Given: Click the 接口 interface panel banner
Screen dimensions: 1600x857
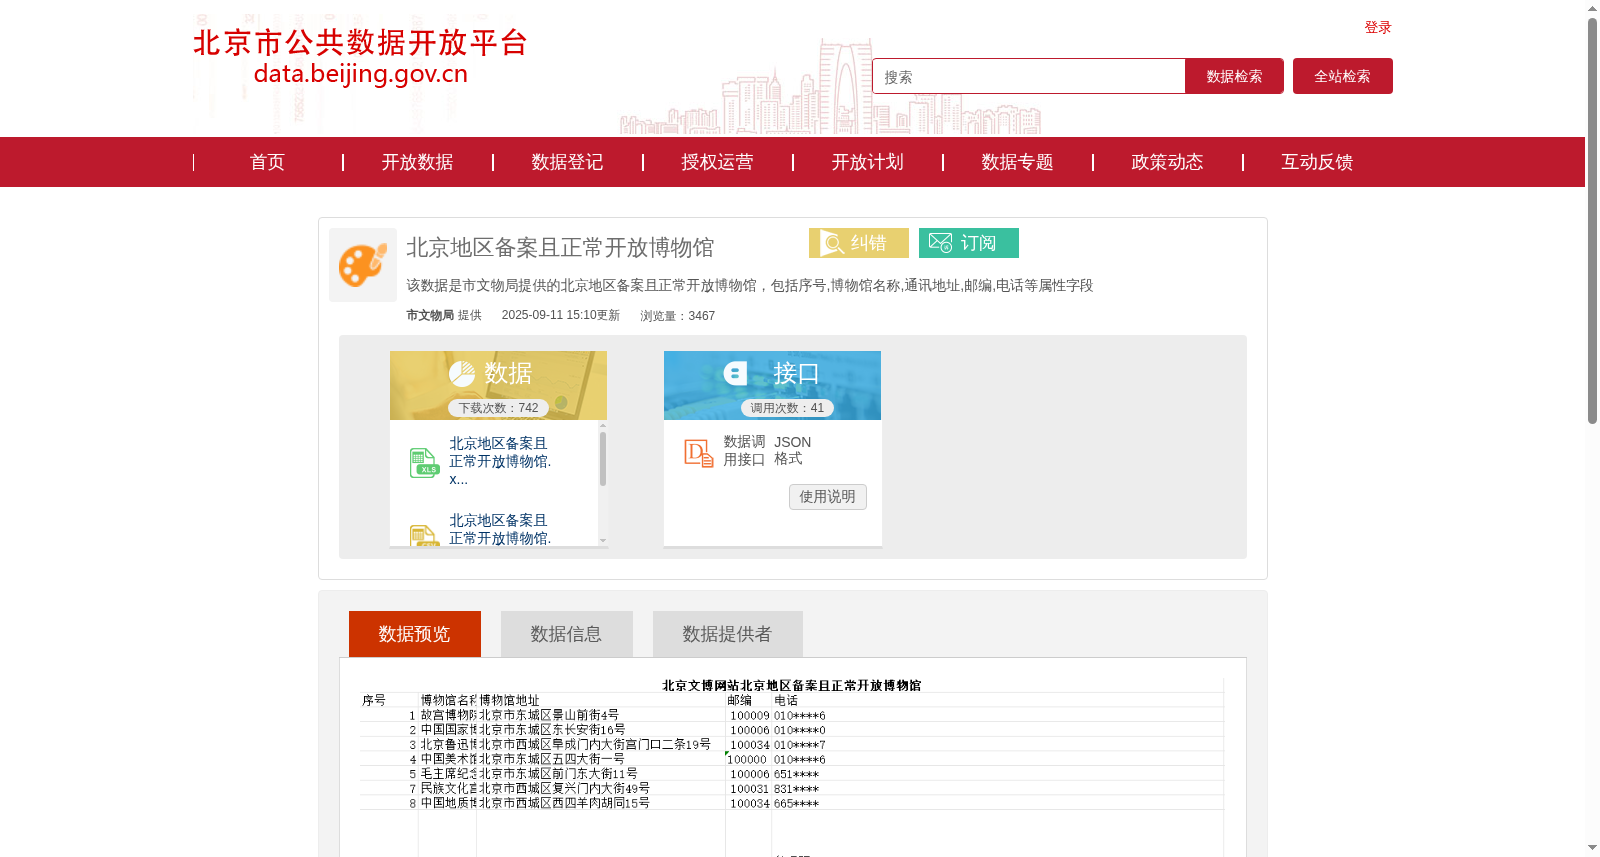Looking at the screenshot, I should 772,385.
